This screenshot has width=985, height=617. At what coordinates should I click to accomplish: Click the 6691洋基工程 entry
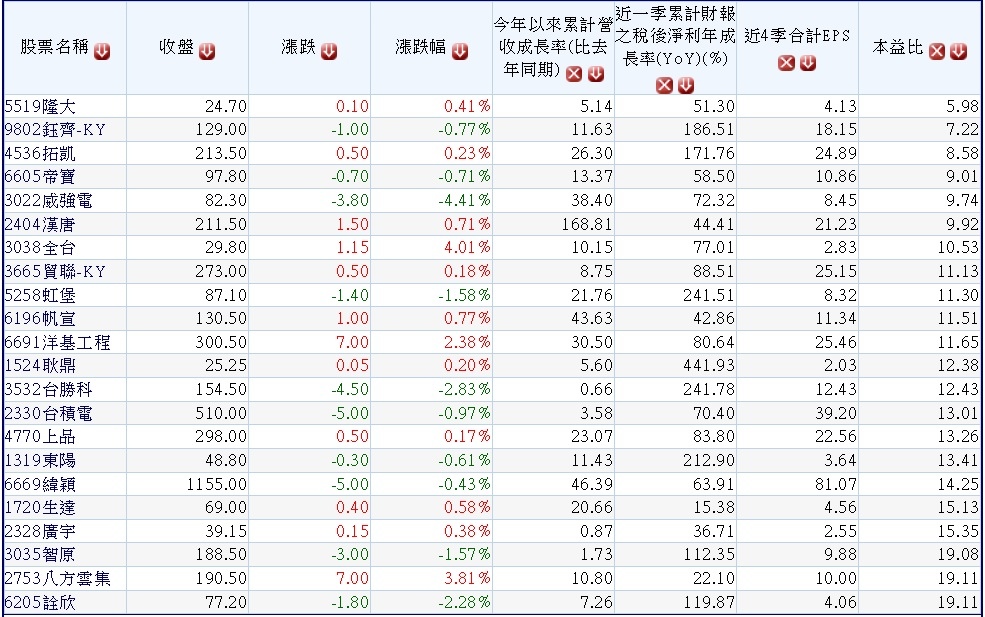[x=57, y=342]
